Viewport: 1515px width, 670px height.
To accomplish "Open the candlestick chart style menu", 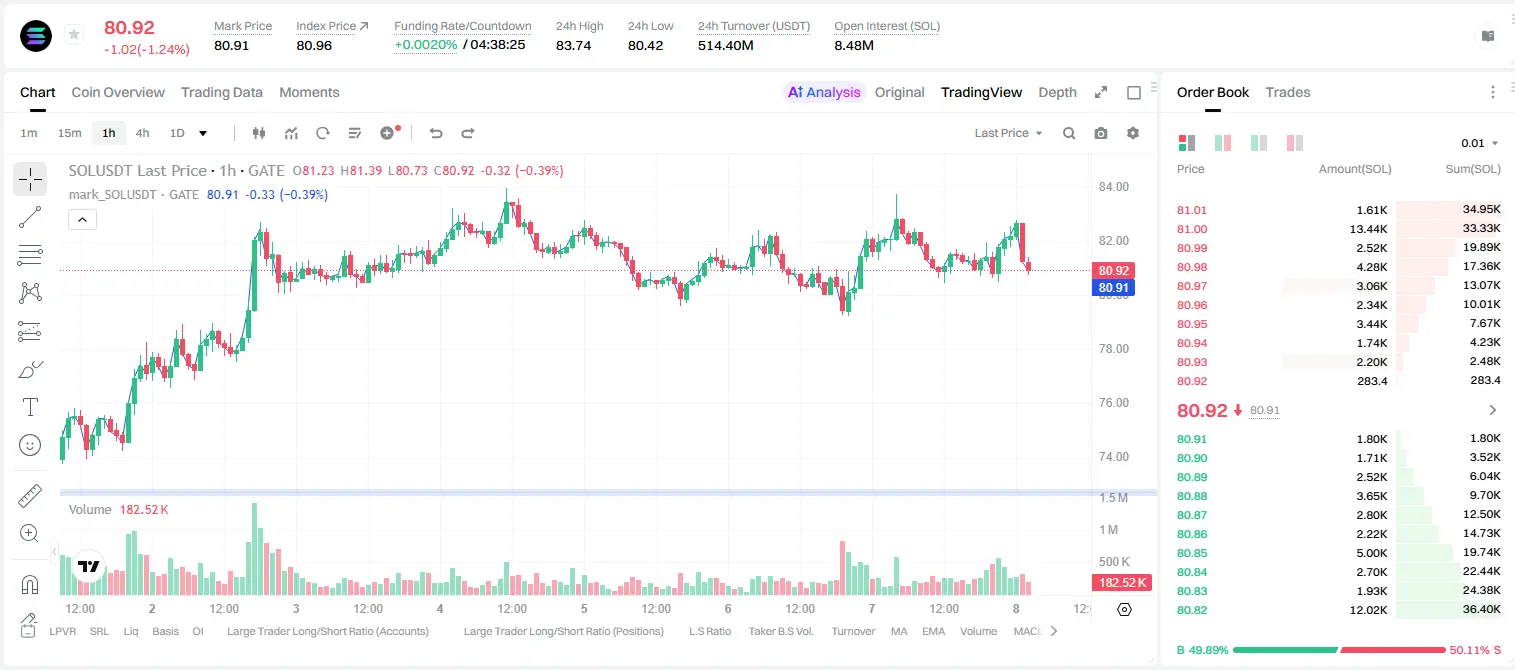I will pos(259,133).
